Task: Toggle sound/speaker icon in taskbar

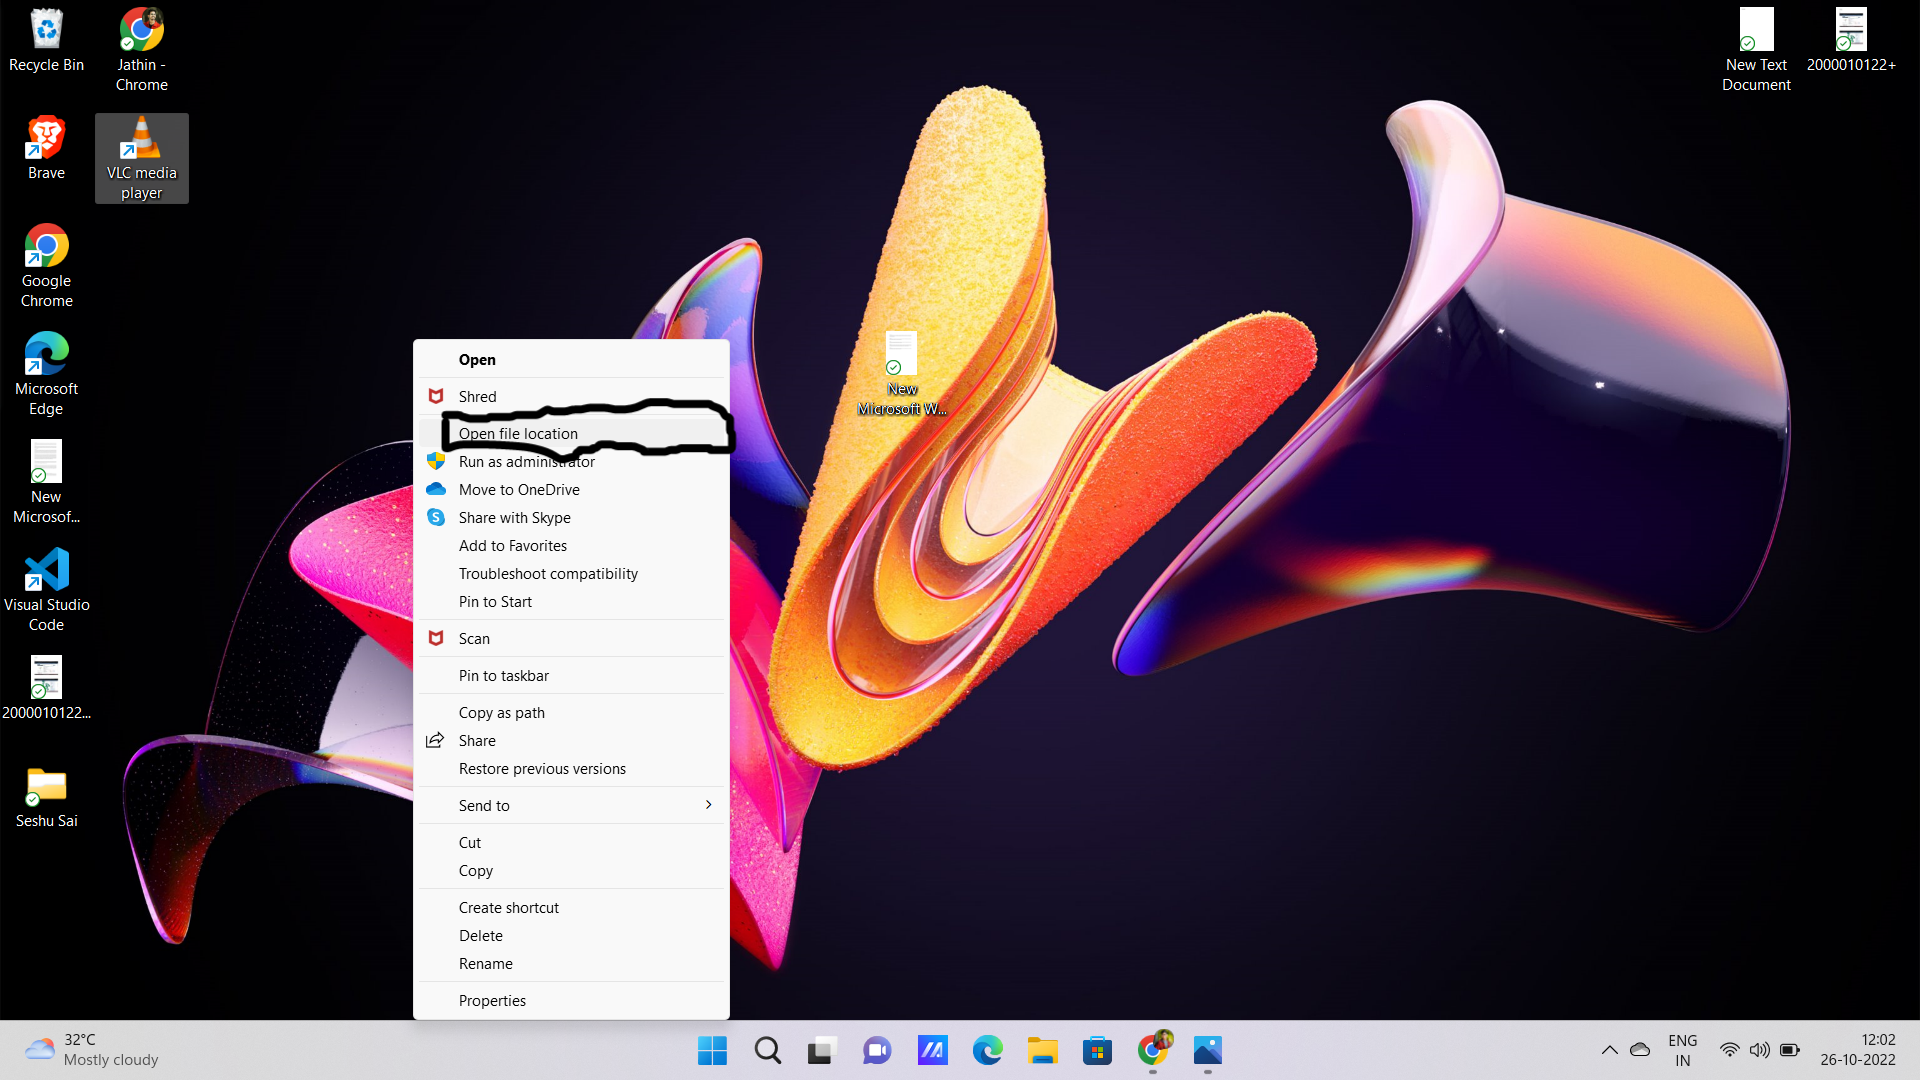Action: 1760,1050
